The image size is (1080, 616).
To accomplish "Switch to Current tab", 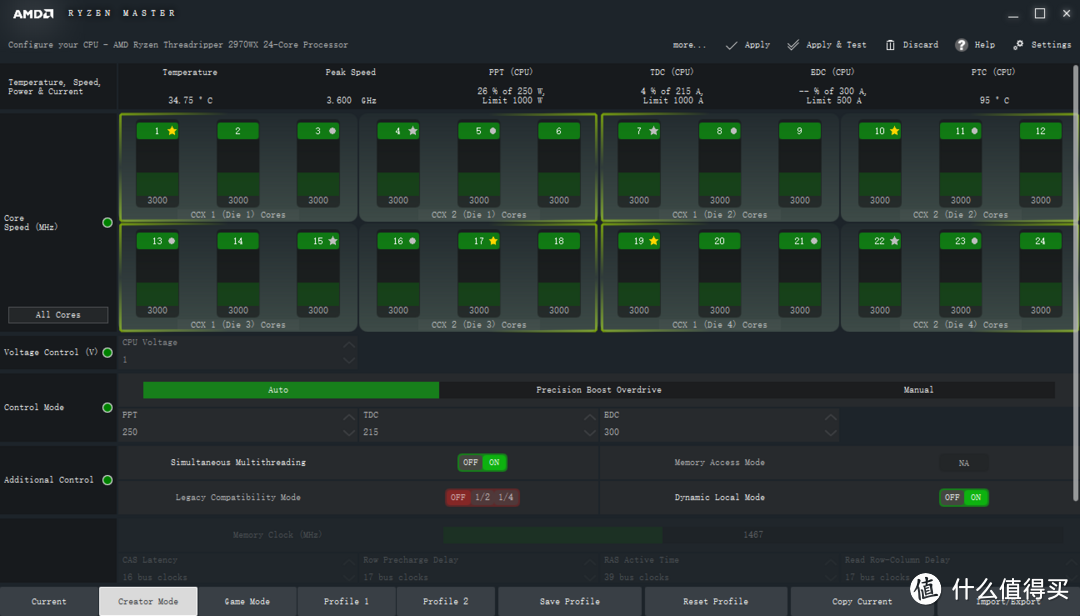I will 49,602.
